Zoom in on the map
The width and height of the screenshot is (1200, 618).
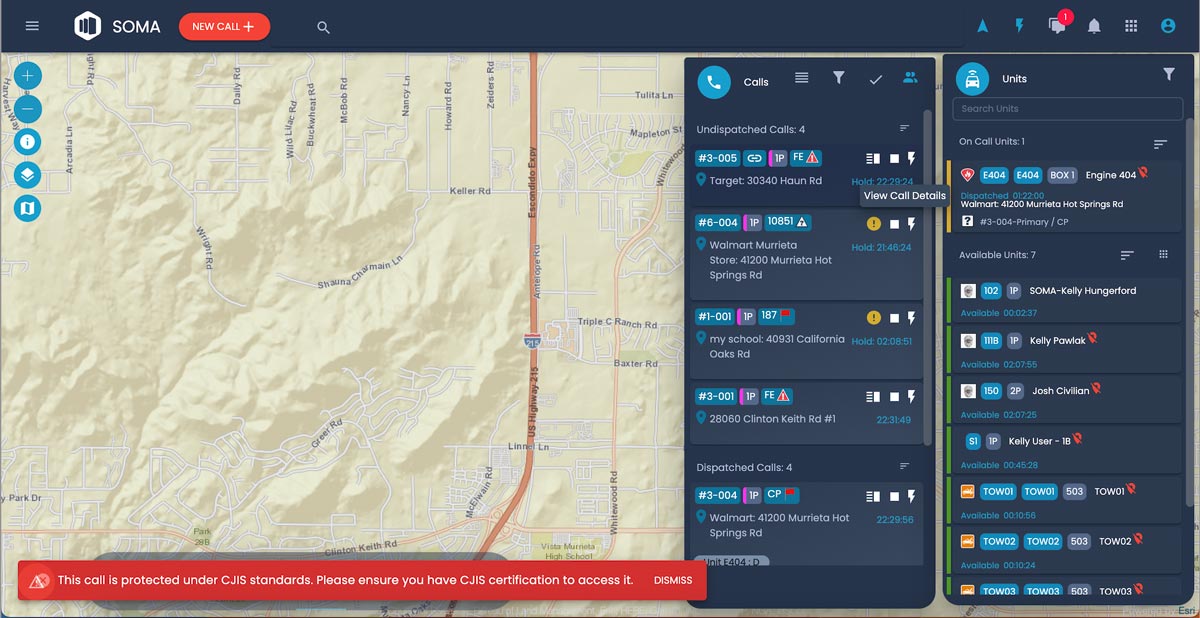[28, 75]
